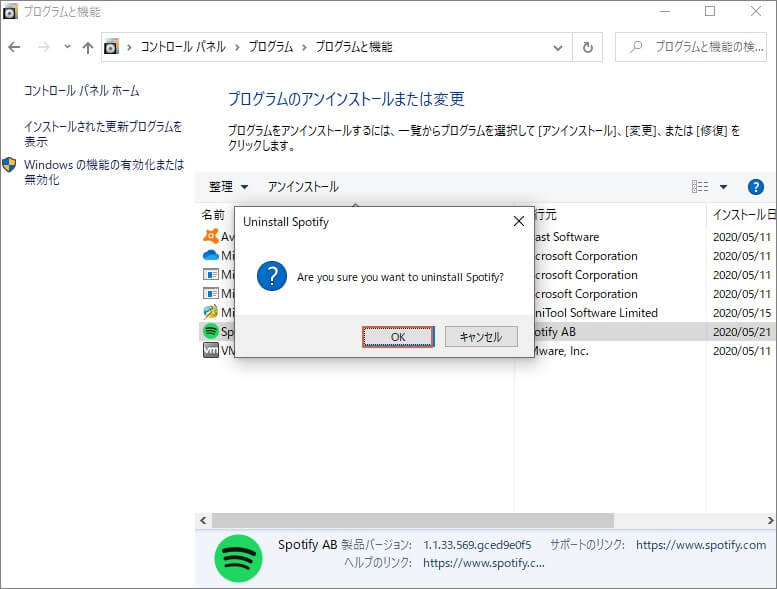Open recent locations dropdown chevron

(x=67, y=47)
